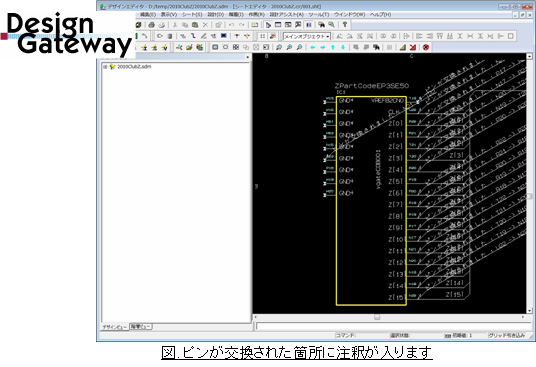
Task: Toggle the grid dots display button
Action: (263, 36)
